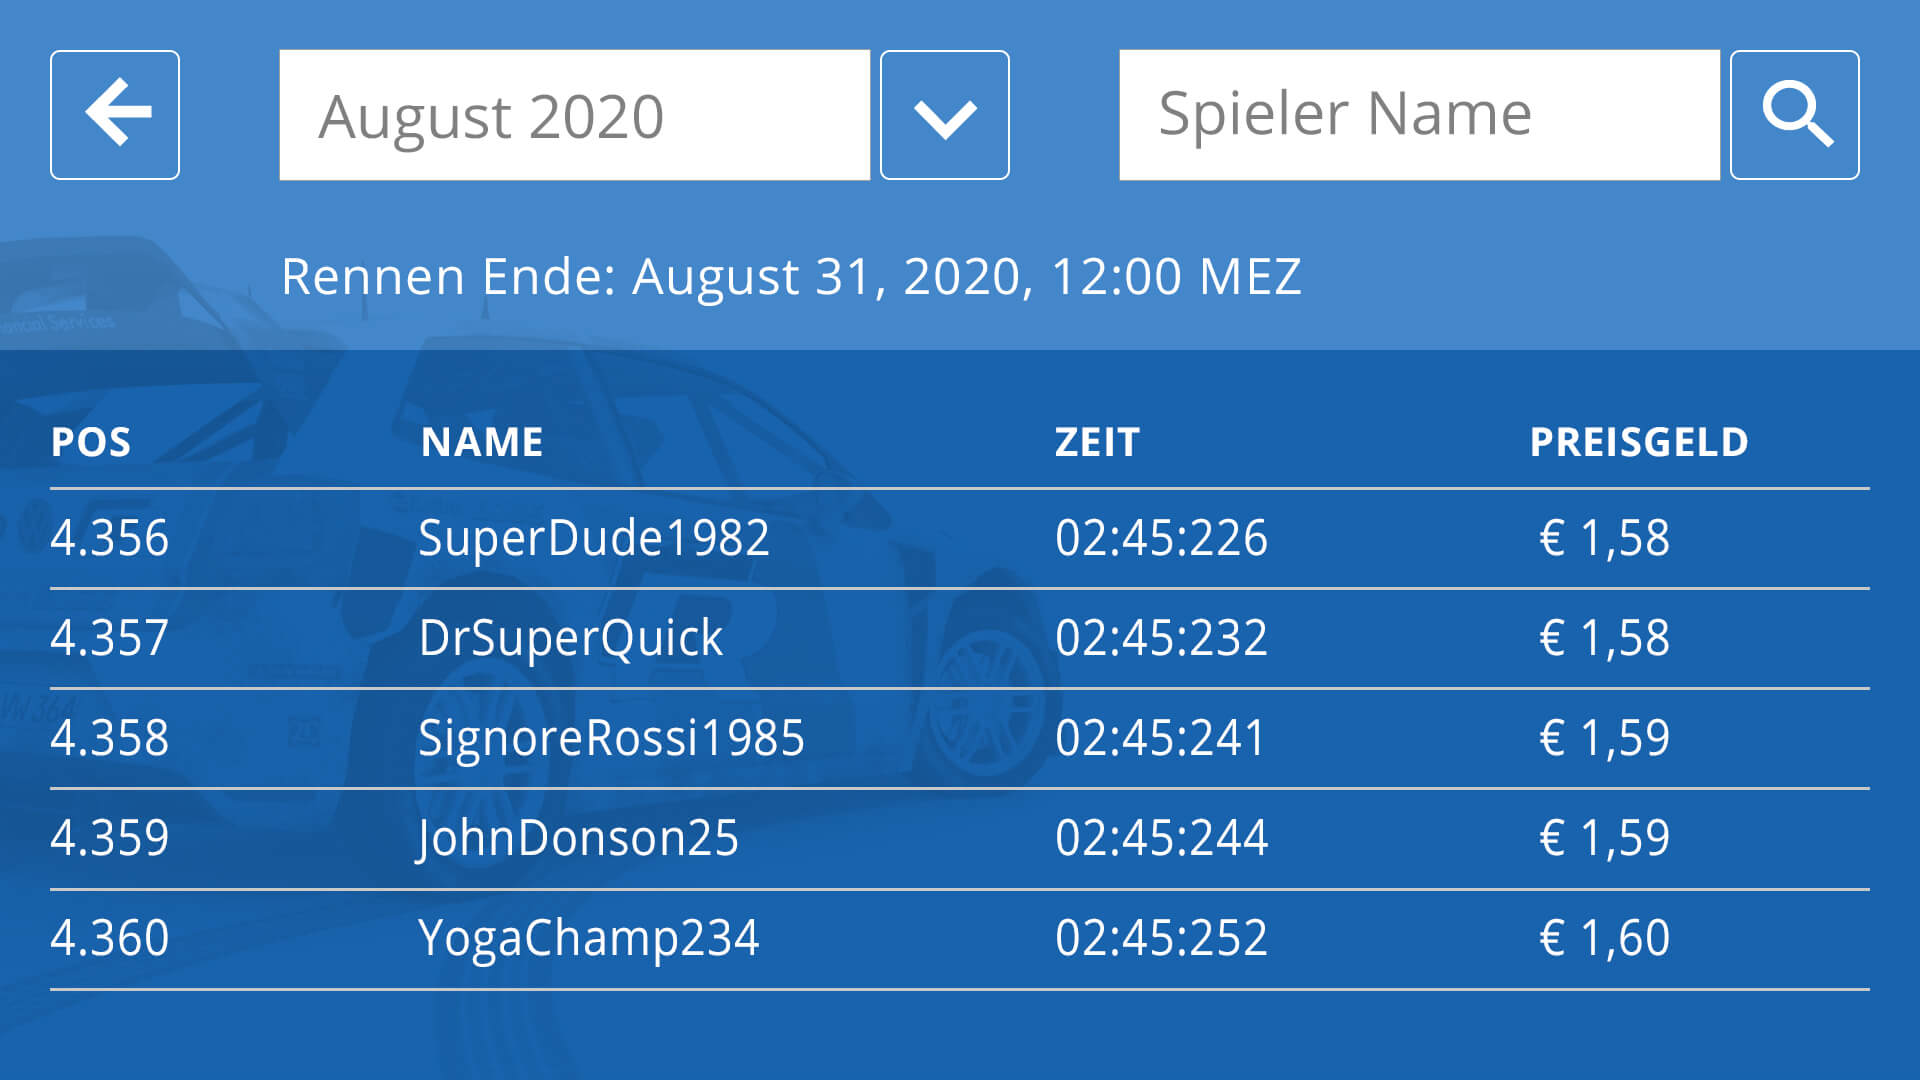This screenshot has height=1080, width=1920.
Task: Click the POS column header
Action: tap(91, 442)
